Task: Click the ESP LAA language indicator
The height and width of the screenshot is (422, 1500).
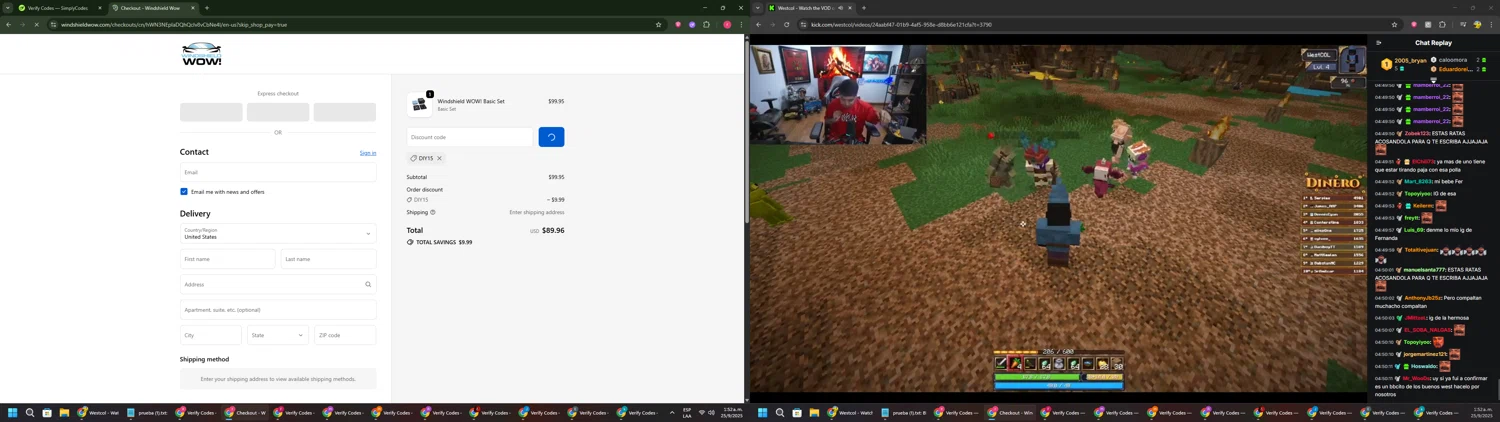Action: pyautogui.click(x=687, y=413)
